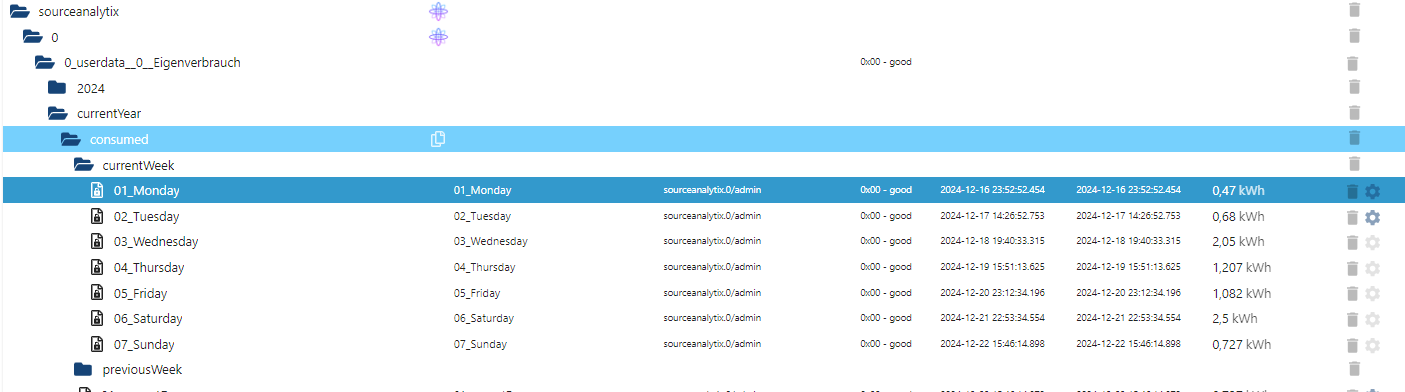Viewport: 1405px width, 392px height.
Task: Click first timestamp 2024-12-17 14:26:52.753
Action: coord(992,217)
